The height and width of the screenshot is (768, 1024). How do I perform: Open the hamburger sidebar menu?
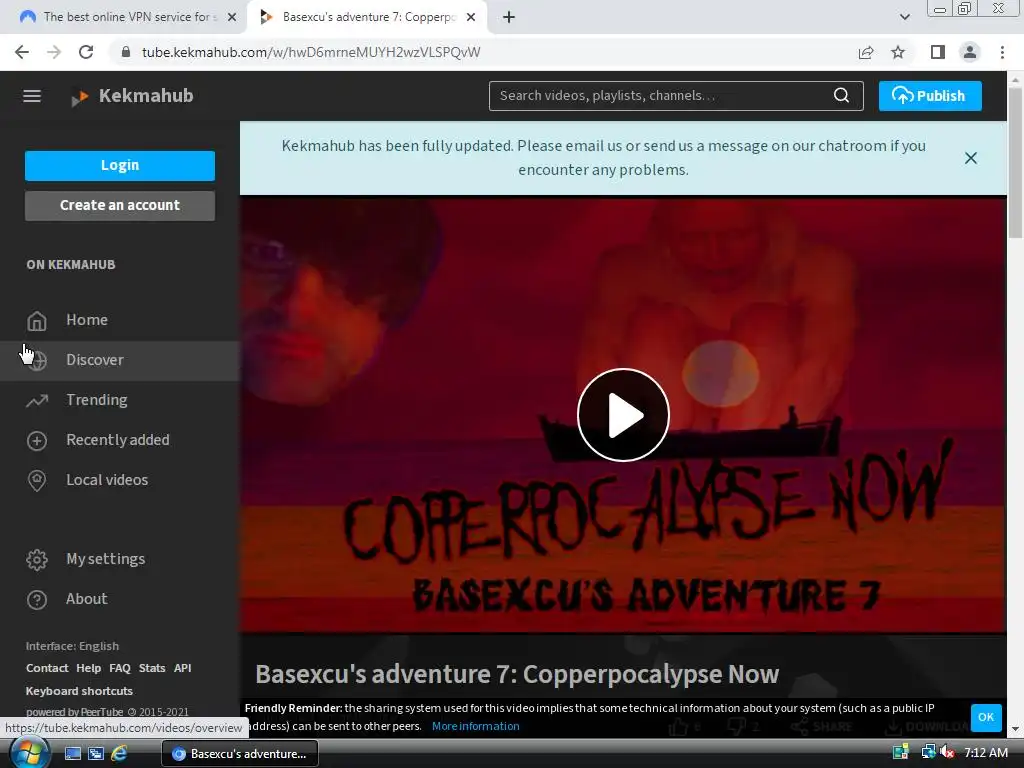32,96
